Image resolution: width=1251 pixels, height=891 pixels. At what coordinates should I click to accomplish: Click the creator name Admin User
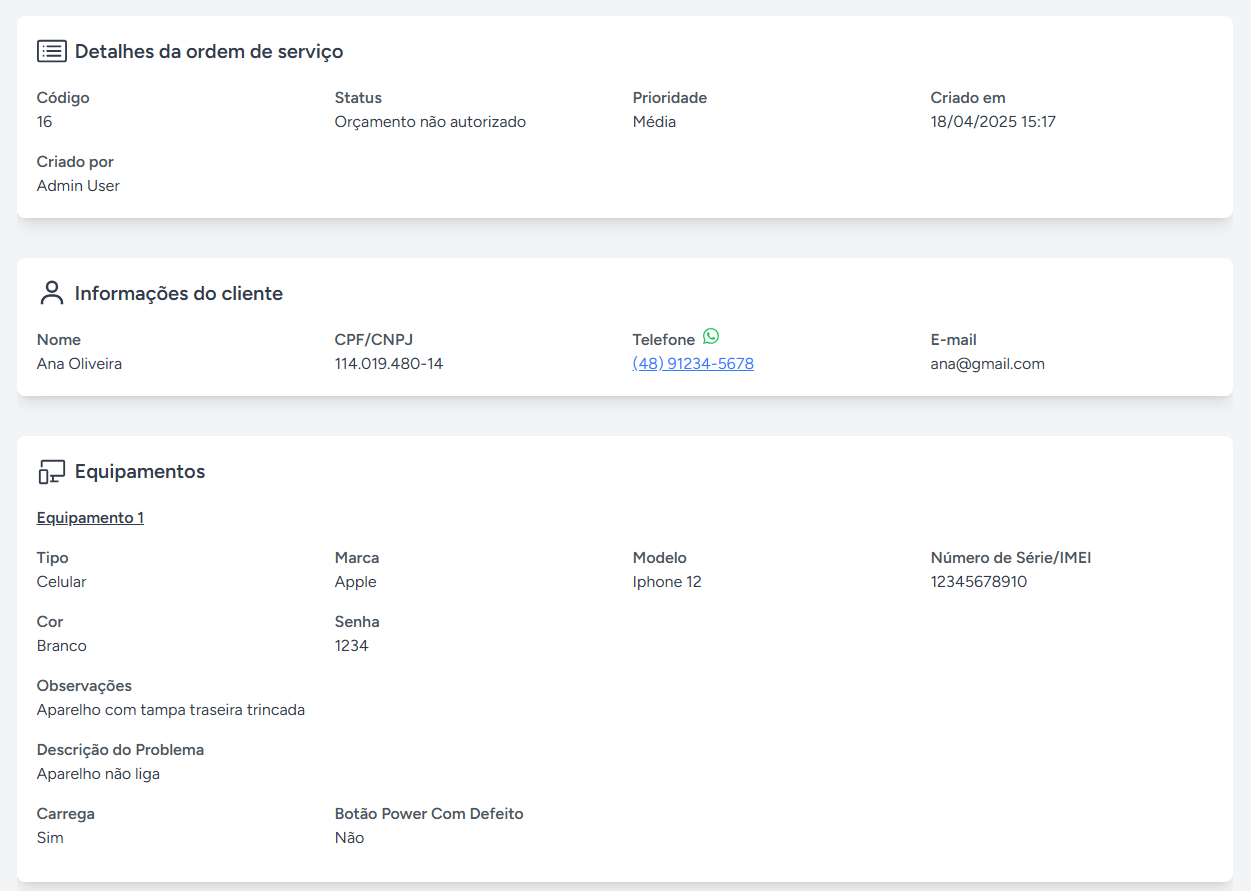[x=78, y=186]
